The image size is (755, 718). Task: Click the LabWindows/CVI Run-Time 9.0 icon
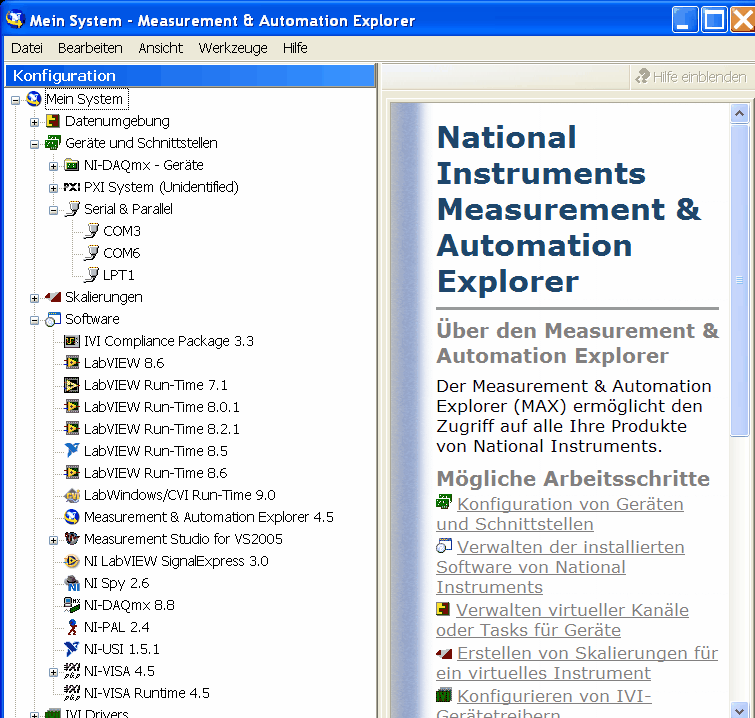[x=72, y=495]
